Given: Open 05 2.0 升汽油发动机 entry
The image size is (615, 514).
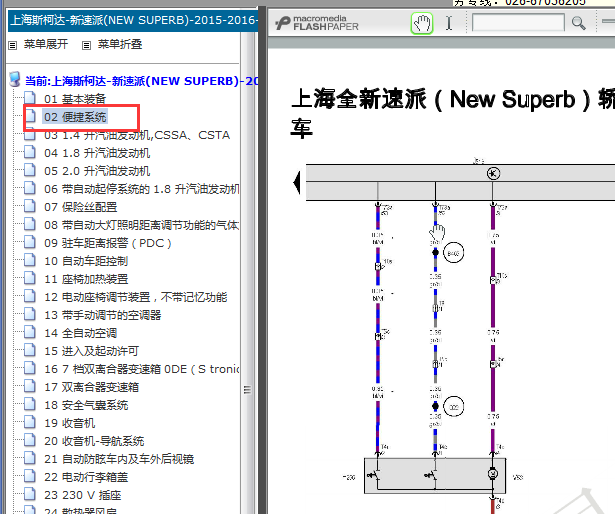Looking at the screenshot, I should click(97, 171).
